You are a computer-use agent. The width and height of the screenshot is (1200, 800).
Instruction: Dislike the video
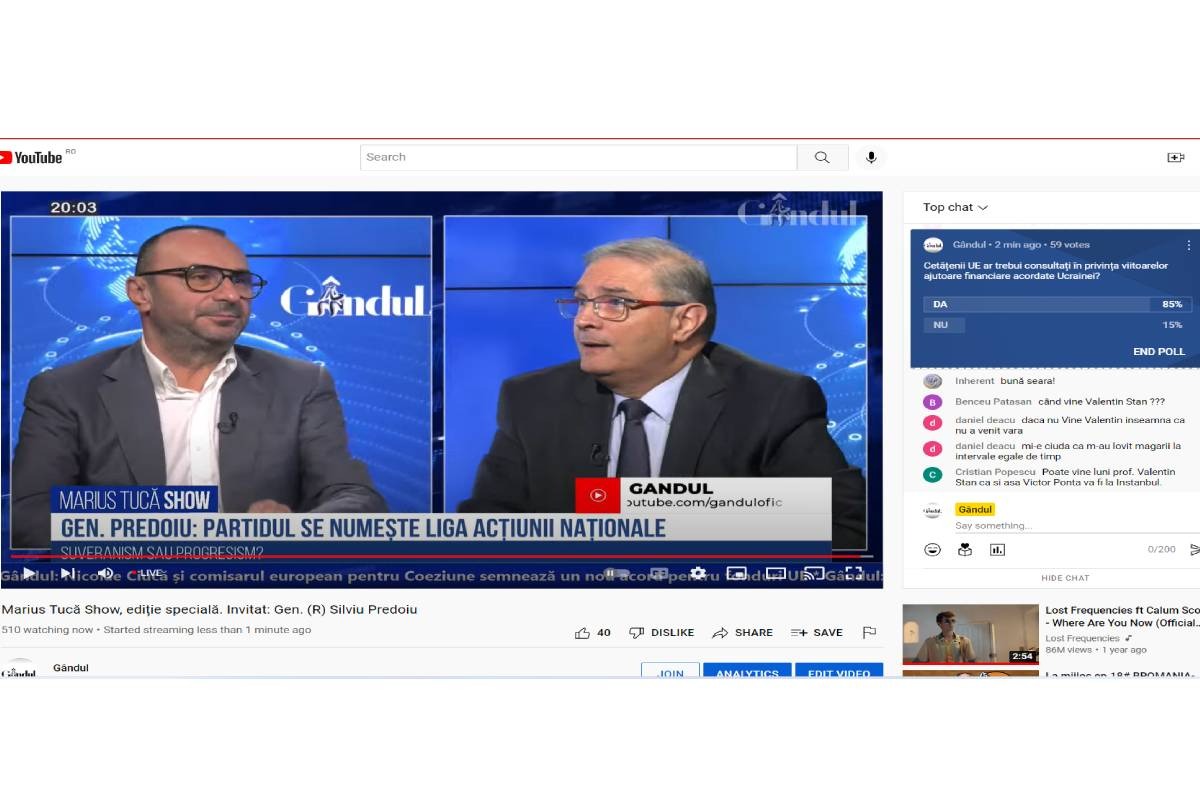[x=661, y=633]
